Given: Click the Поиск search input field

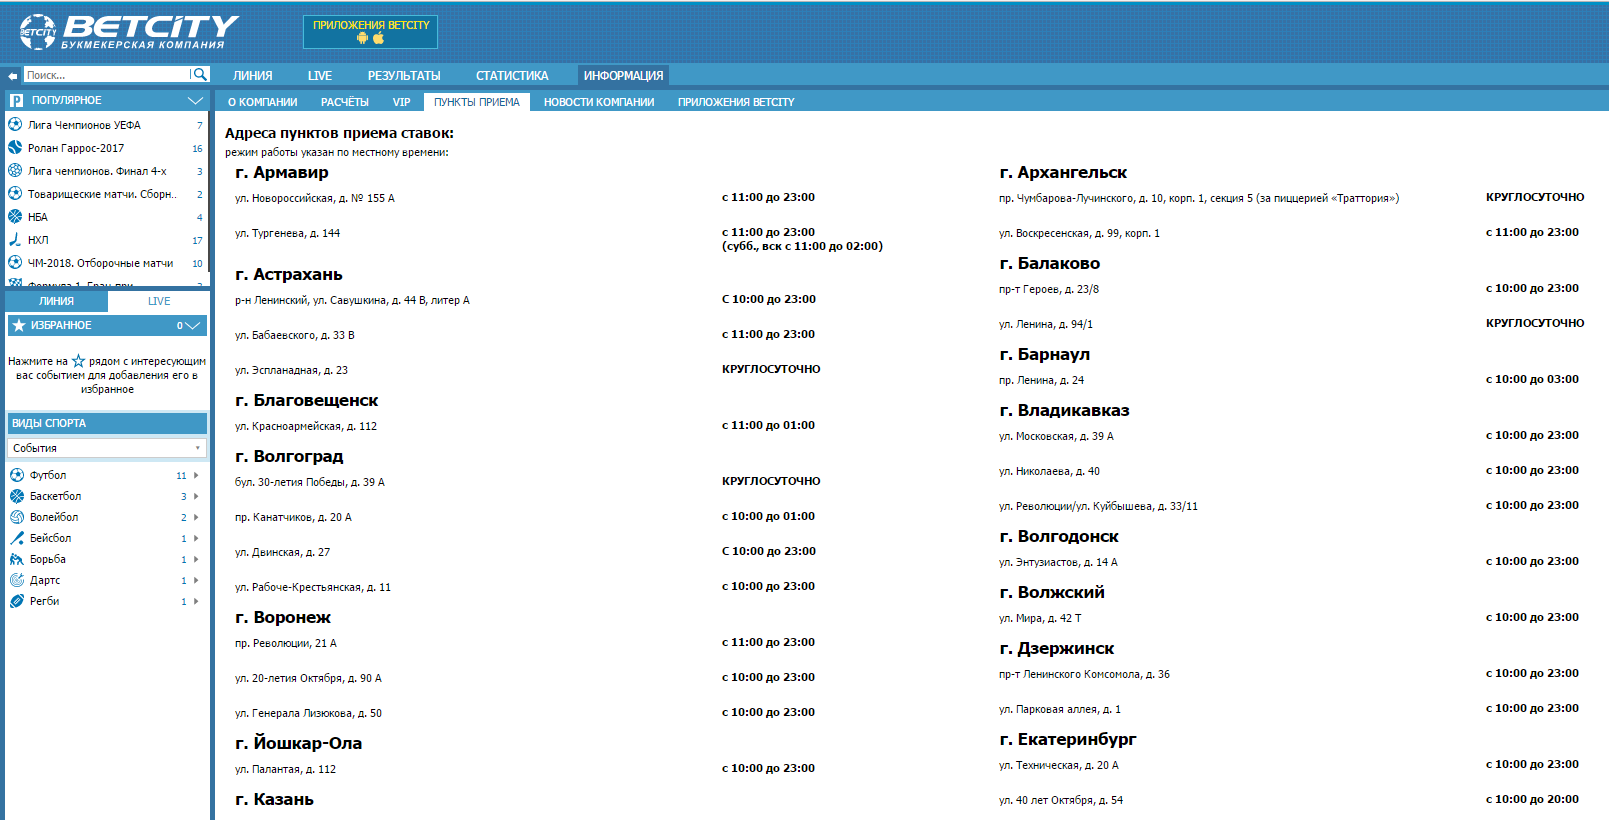Looking at the screenshot, I should click(x=106, y=75).
